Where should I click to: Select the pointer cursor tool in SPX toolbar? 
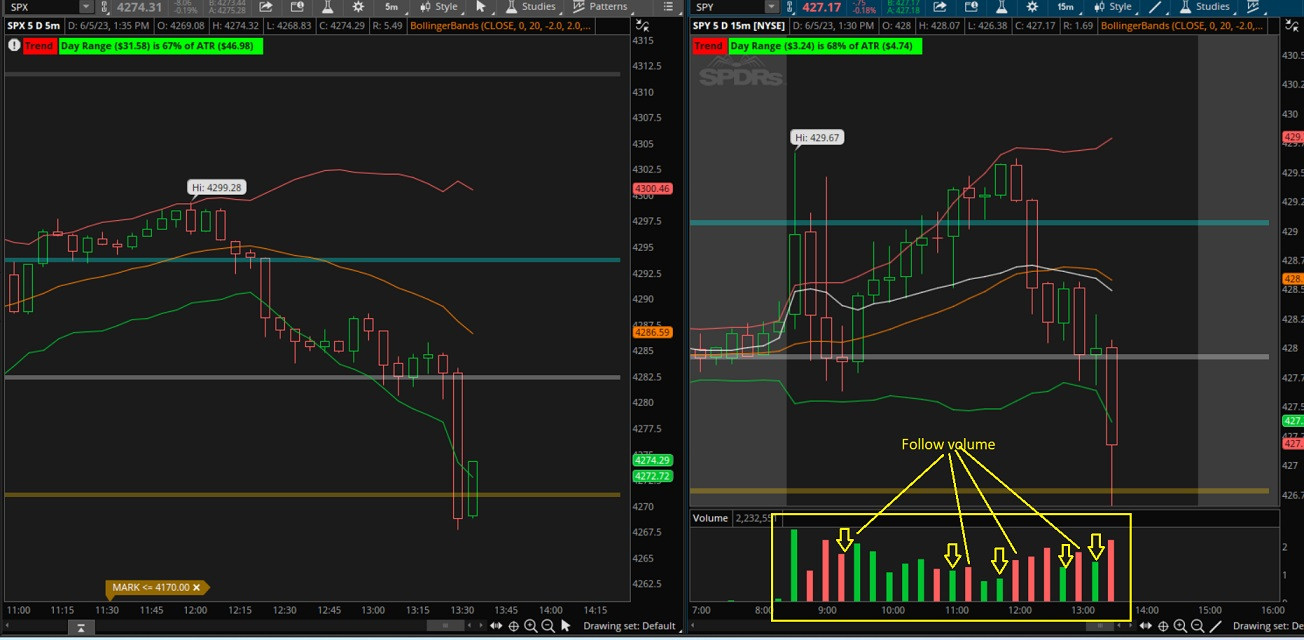481,7
